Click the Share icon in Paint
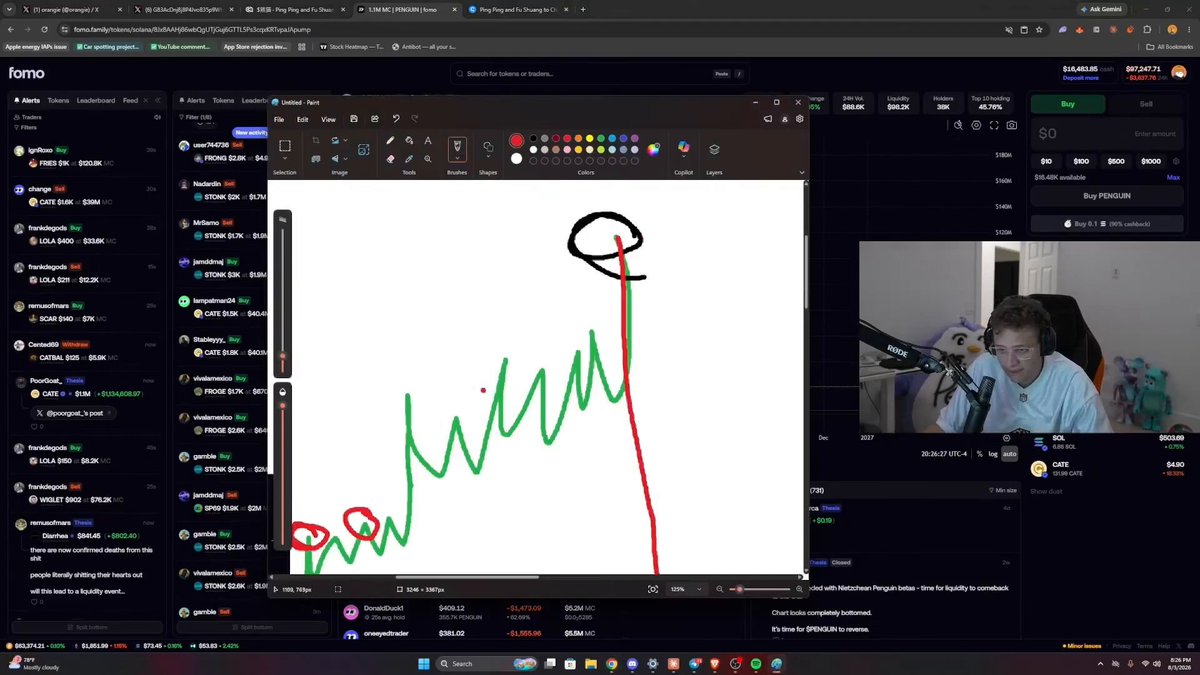The height and width of the screenshot is (675, 1200). tap(375, 119)
